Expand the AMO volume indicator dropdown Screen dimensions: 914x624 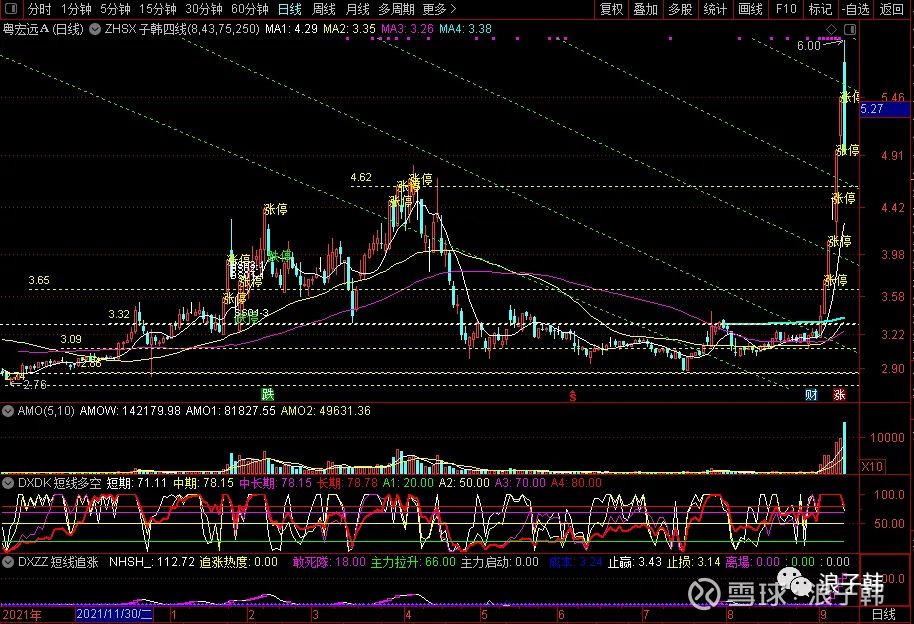[x=8, y=410]
